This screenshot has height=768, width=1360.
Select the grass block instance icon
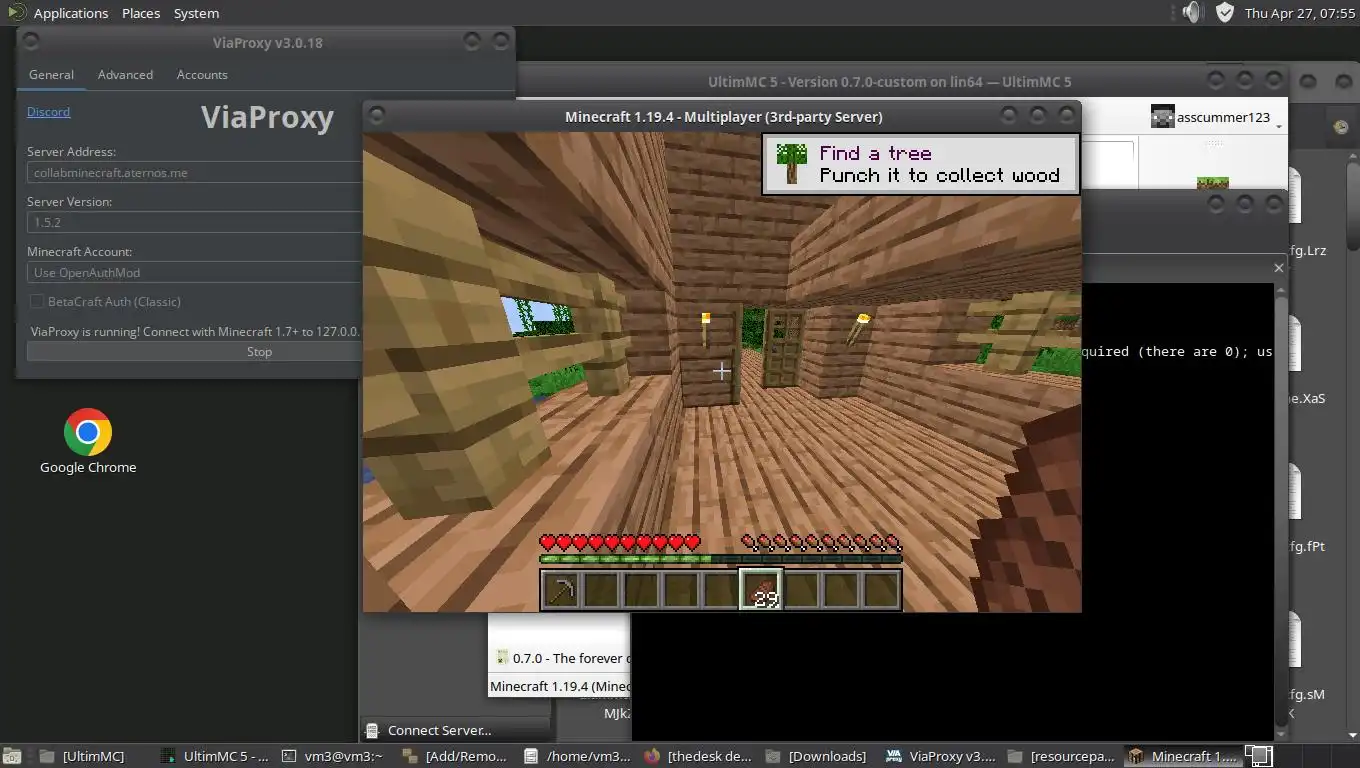1213,184
